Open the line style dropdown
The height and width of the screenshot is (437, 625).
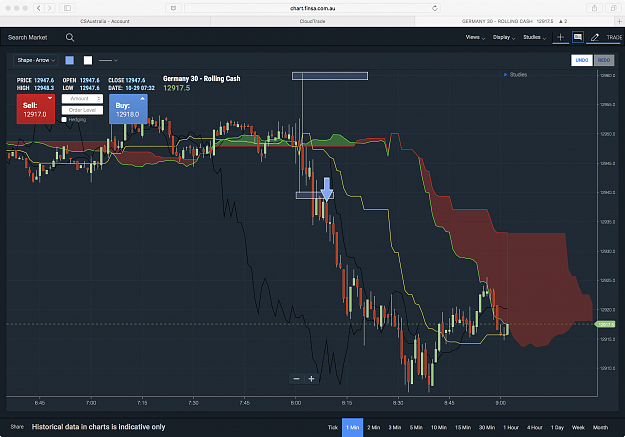pyautogui.click(x=108, y=60)
